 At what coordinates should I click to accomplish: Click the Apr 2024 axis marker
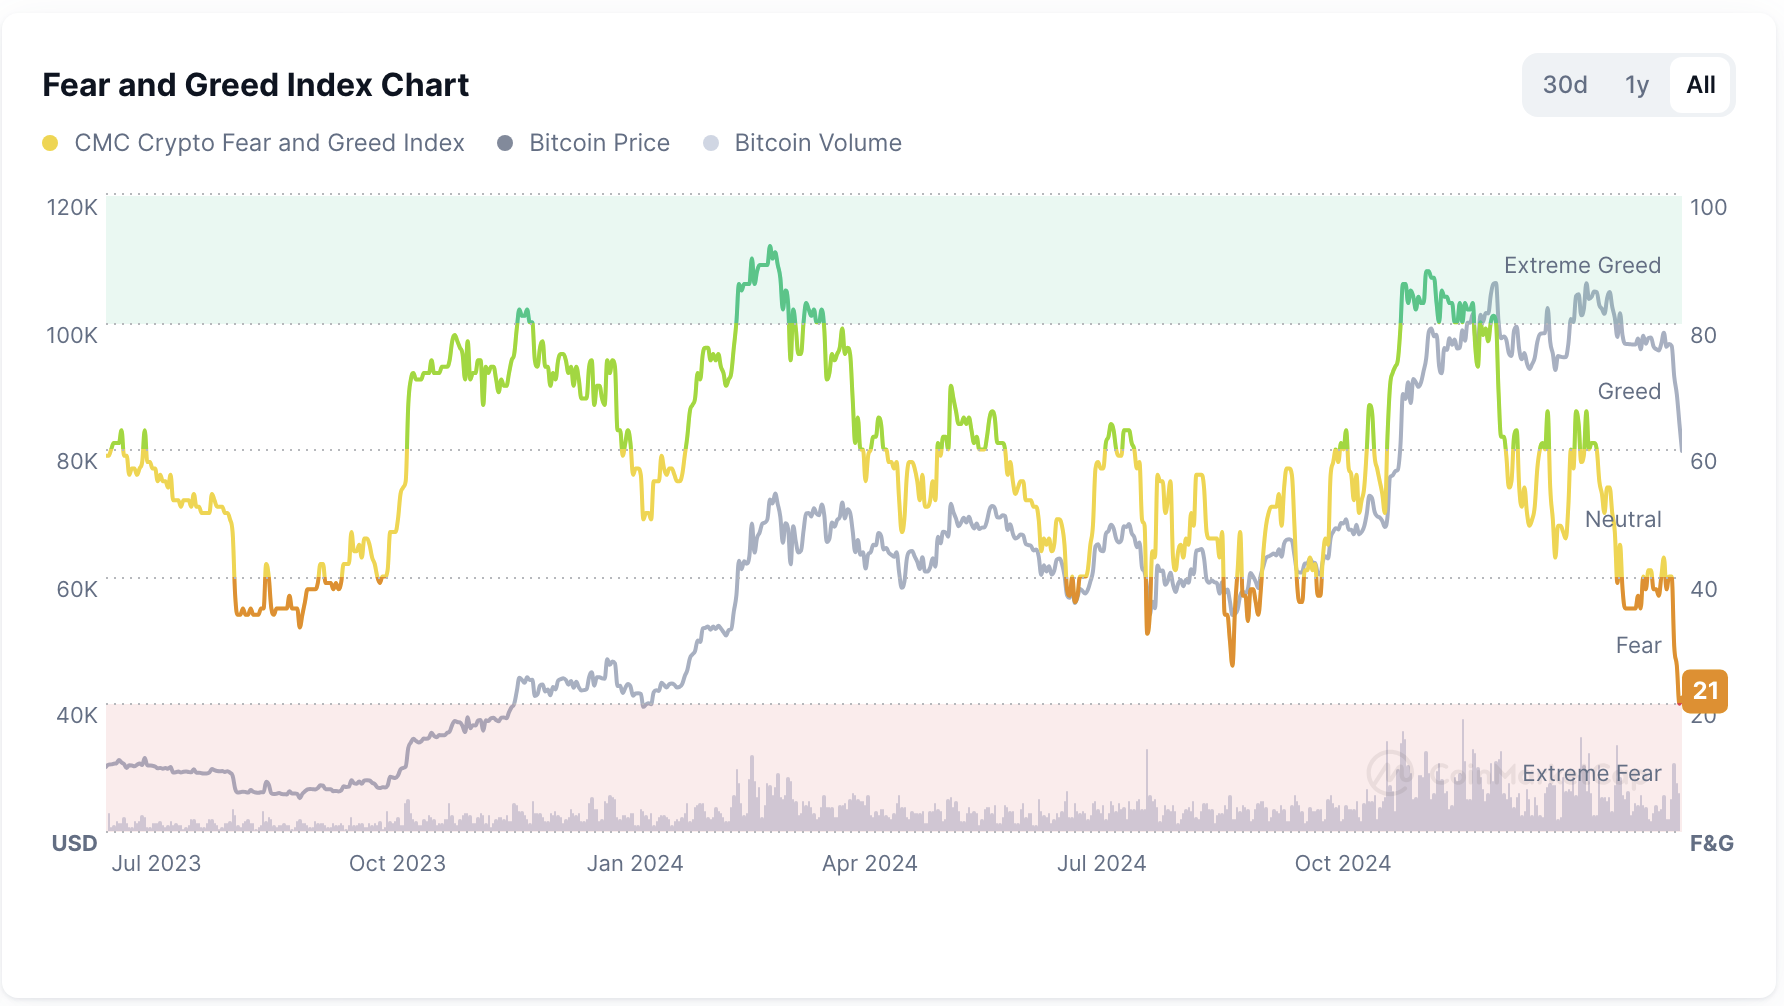point(870,863)
